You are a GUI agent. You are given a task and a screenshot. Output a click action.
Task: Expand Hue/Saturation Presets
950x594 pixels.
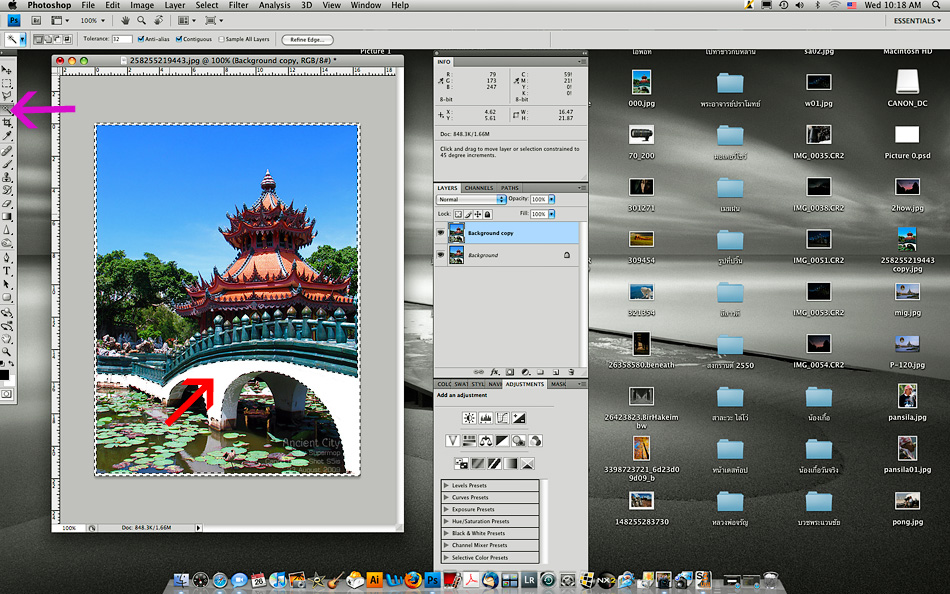tap(446, 521)
